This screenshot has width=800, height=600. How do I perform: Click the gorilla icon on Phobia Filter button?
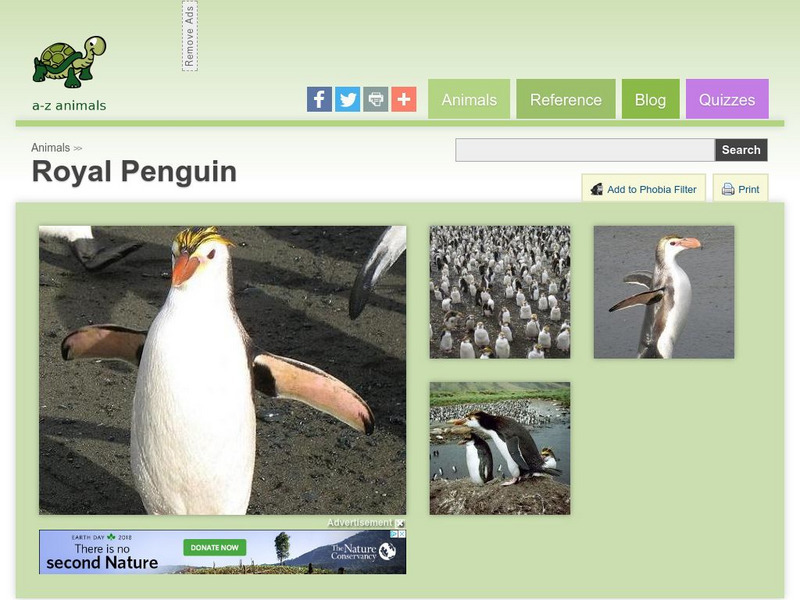tap(598, 188)
